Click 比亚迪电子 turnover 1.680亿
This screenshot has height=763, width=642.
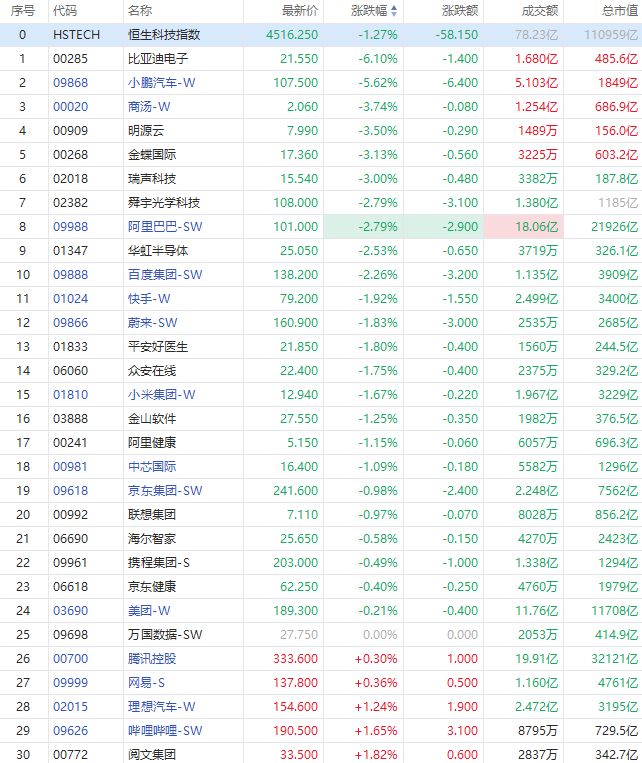[537, 59]
